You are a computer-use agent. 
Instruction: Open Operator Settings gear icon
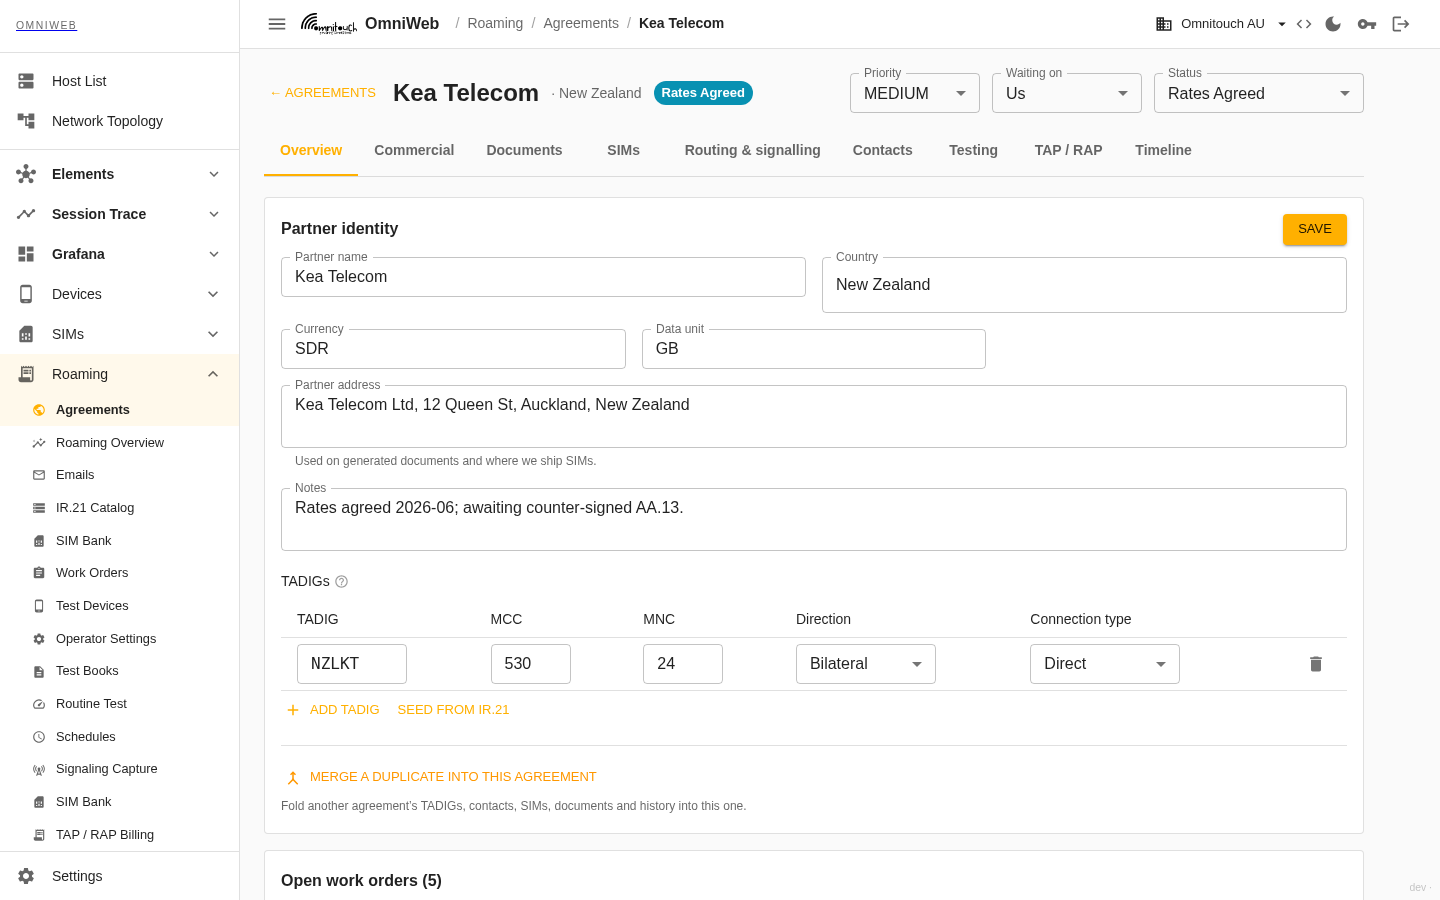point(39,639)
